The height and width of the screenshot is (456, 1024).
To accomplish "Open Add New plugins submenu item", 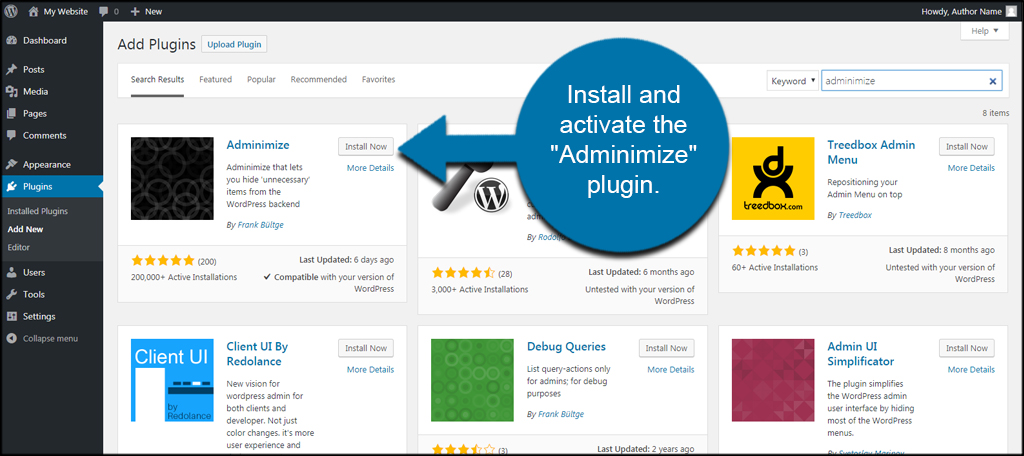I will 25,230.
